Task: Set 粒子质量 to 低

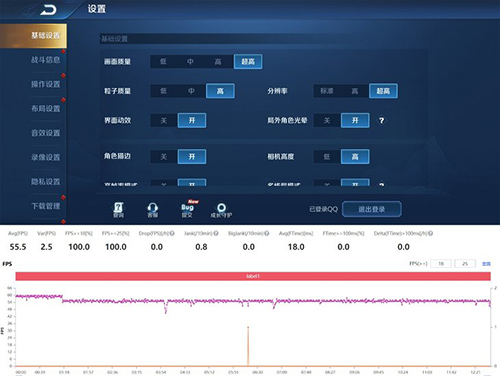Action: (x=164, y=91)
